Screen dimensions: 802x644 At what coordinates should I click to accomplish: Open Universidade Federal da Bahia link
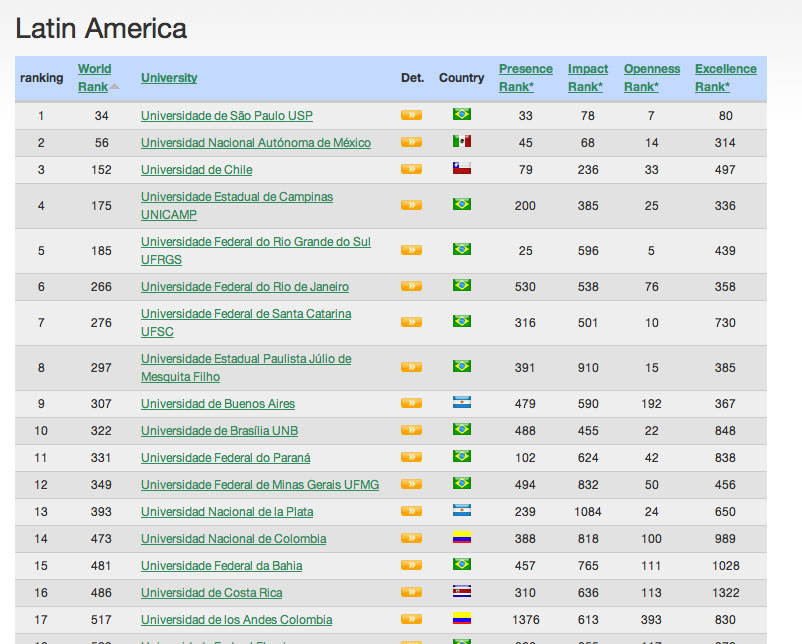221,566
